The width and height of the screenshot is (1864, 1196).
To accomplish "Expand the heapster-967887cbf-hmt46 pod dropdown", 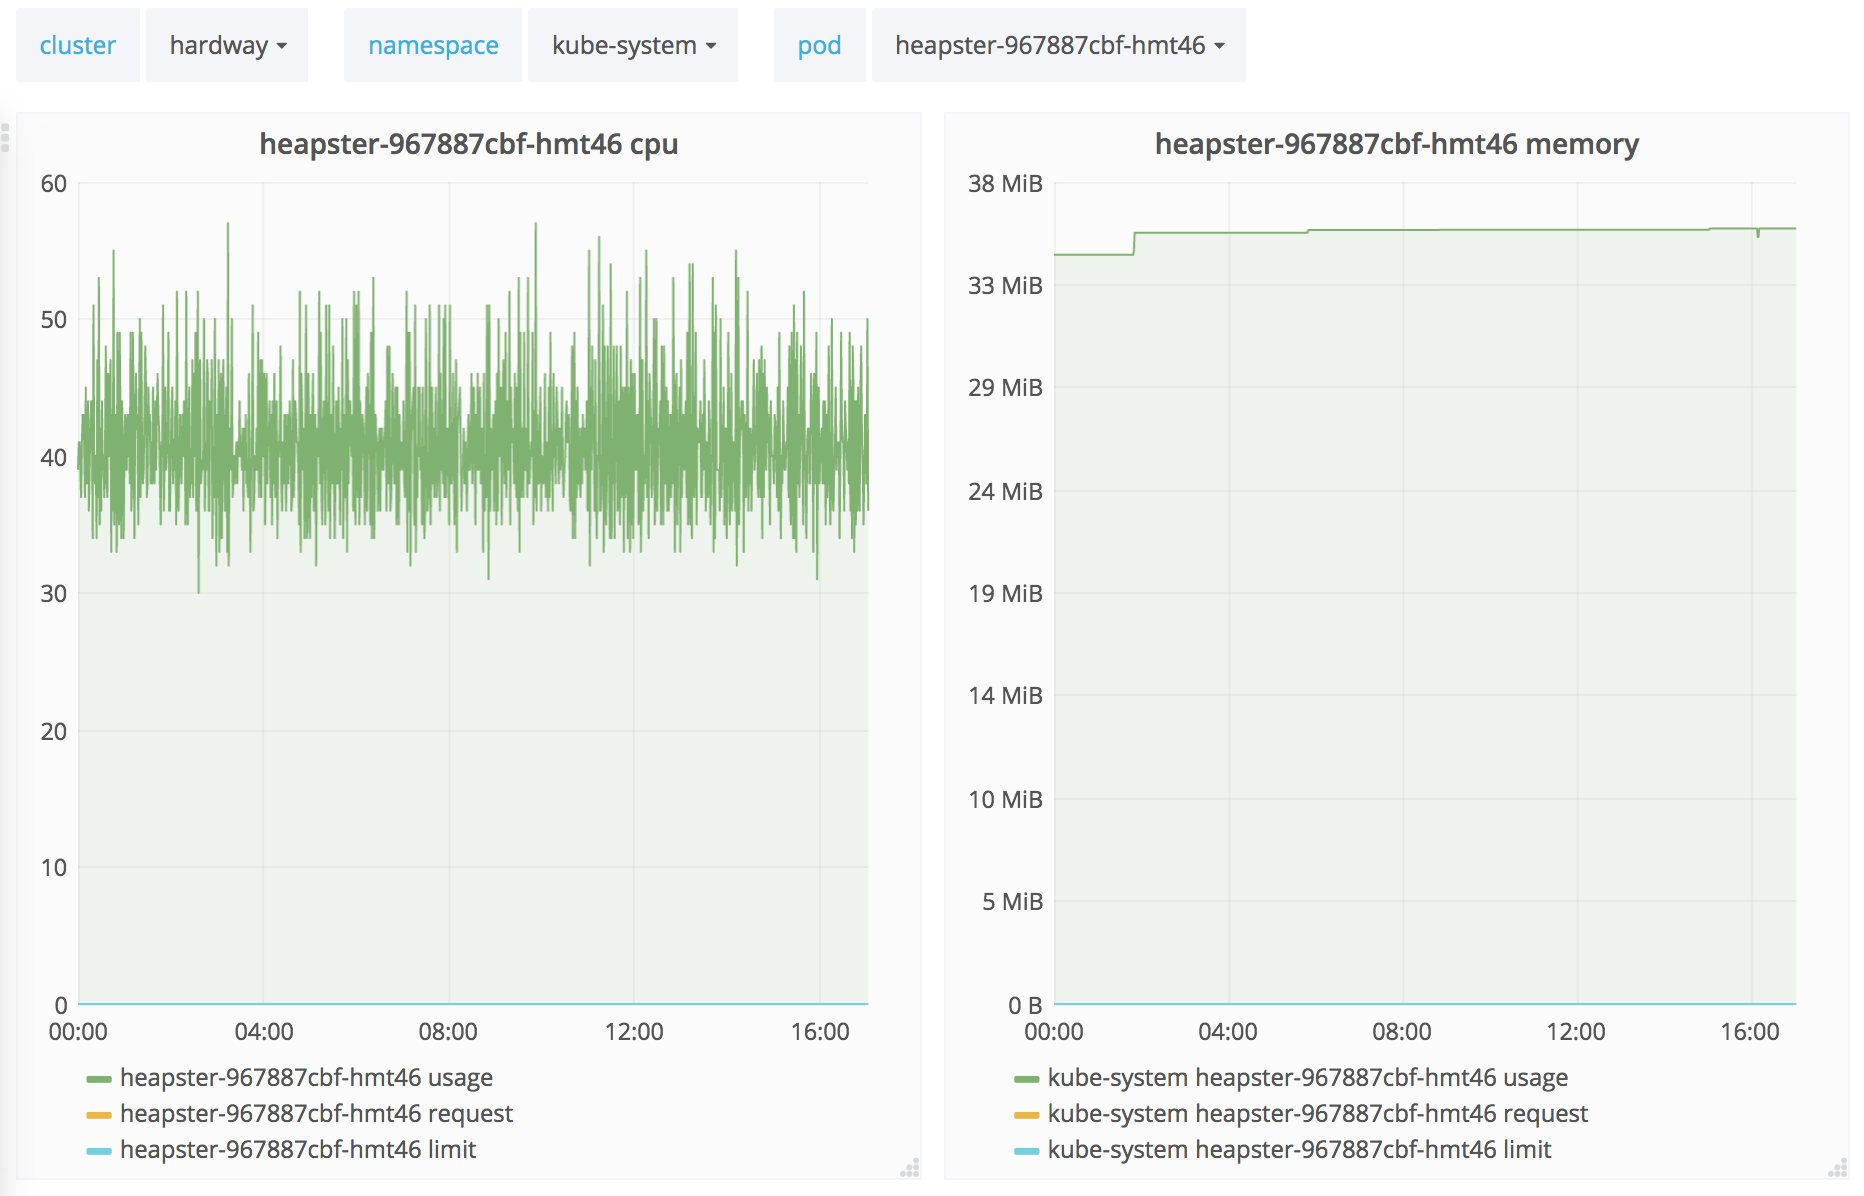I will tap(1059, 46).
